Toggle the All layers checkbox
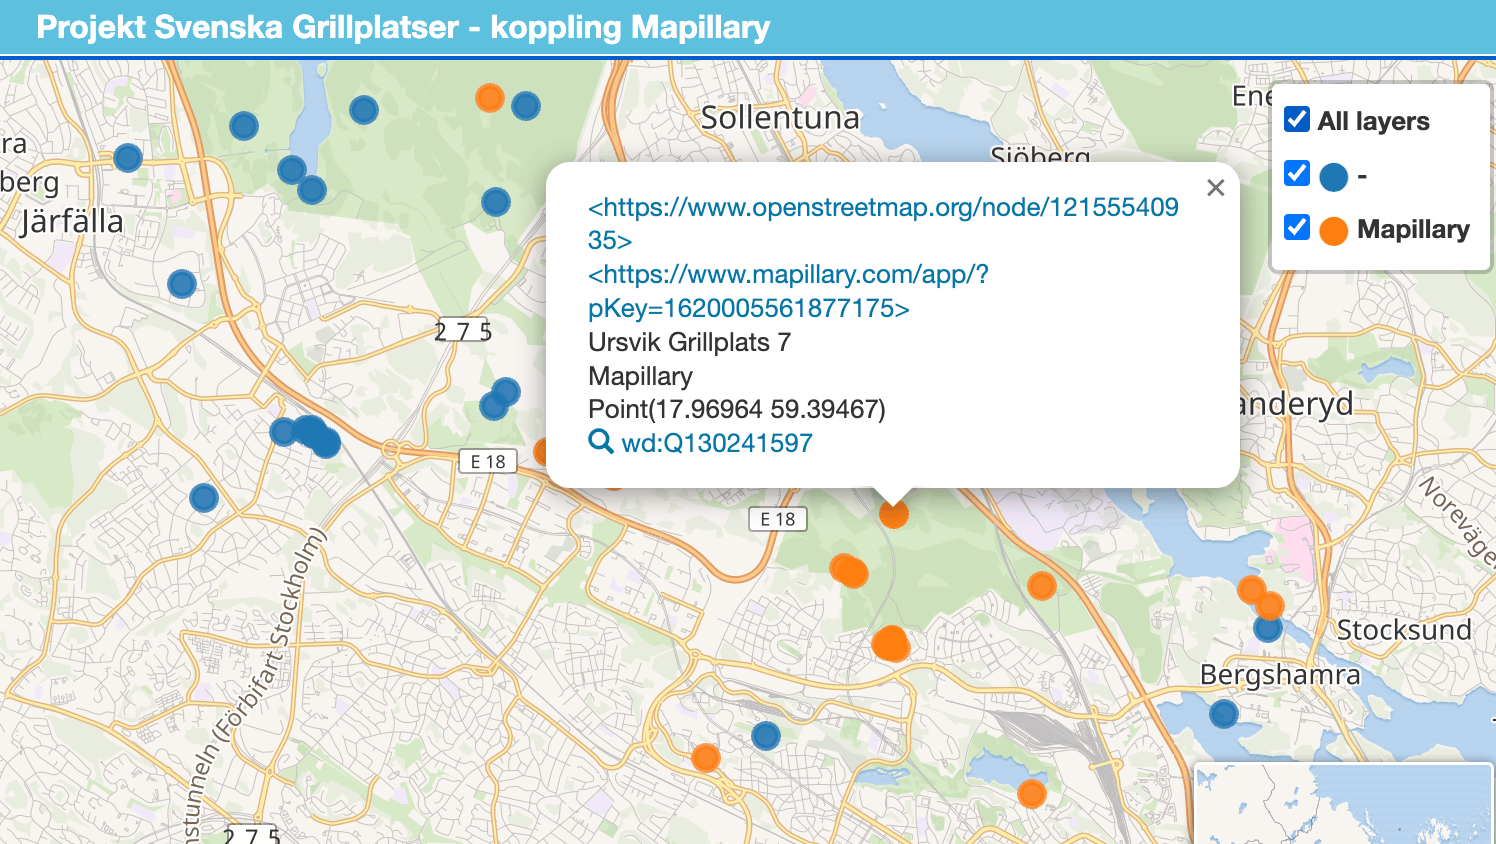Screen dimensions: 1496x844 pyautogui.click(x=1297, y=120)
